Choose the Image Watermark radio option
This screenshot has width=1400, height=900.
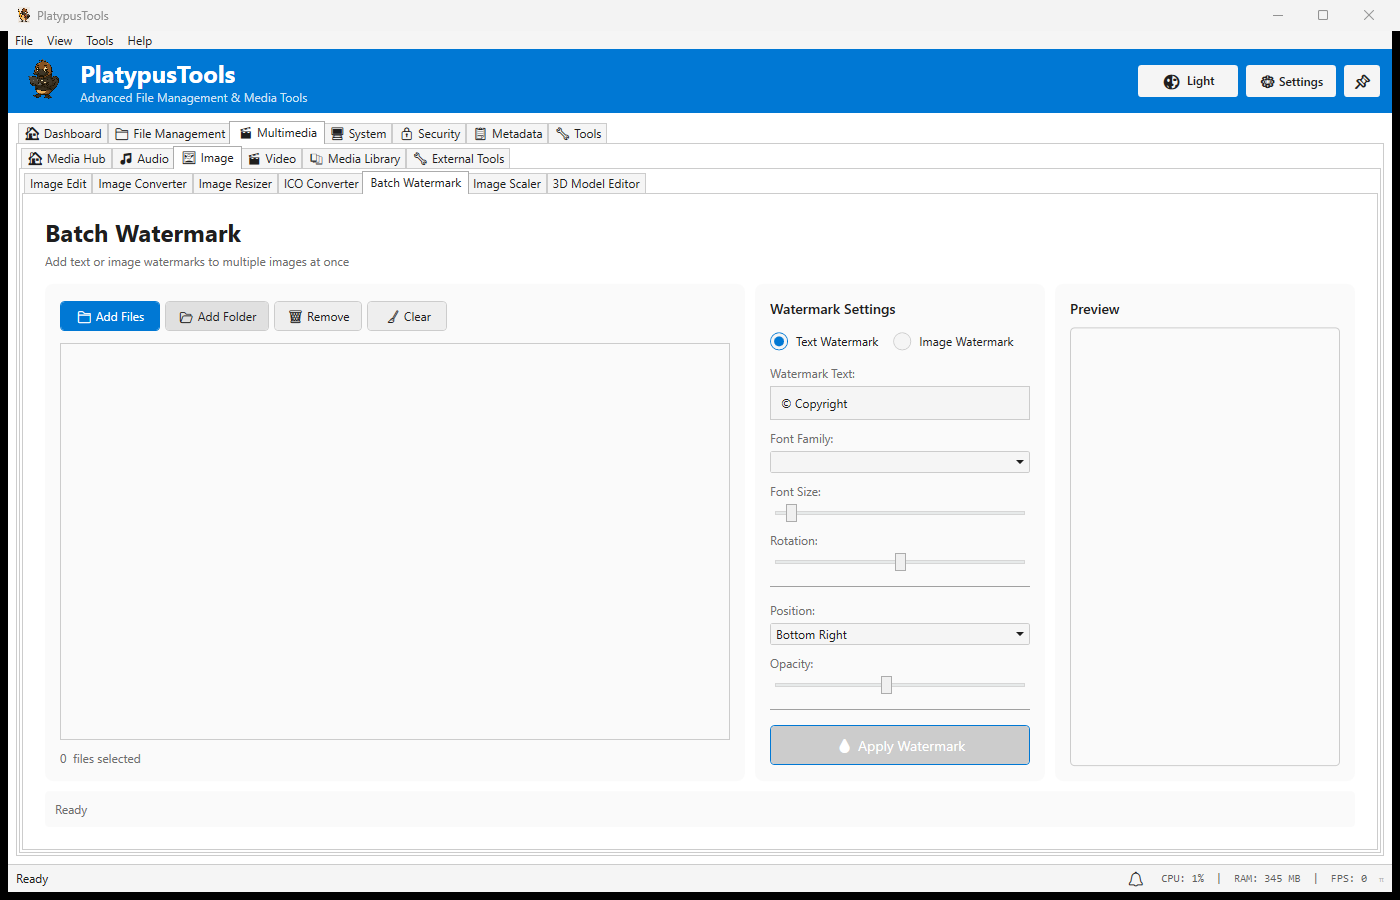click(x=903, y=342)
